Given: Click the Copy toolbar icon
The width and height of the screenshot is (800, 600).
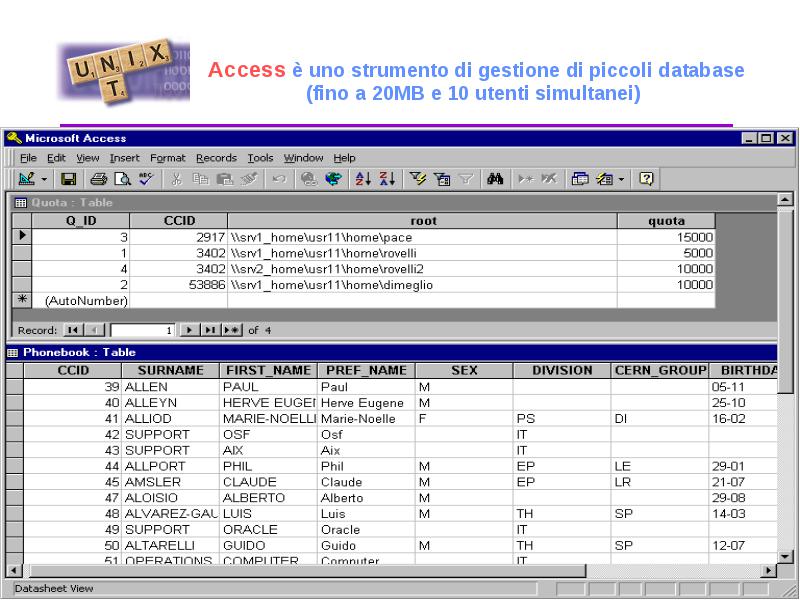Looking at the screenshot, I should [200, 179].
